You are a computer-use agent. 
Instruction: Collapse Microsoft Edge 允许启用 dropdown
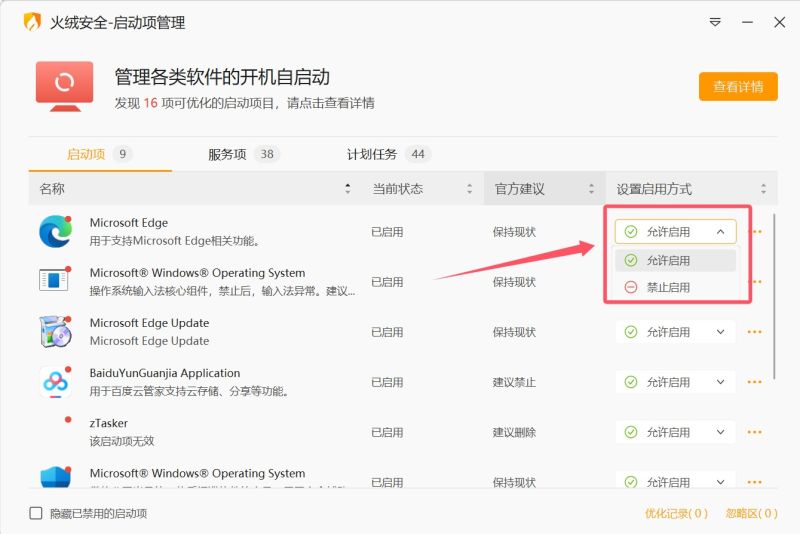[676, 232]
